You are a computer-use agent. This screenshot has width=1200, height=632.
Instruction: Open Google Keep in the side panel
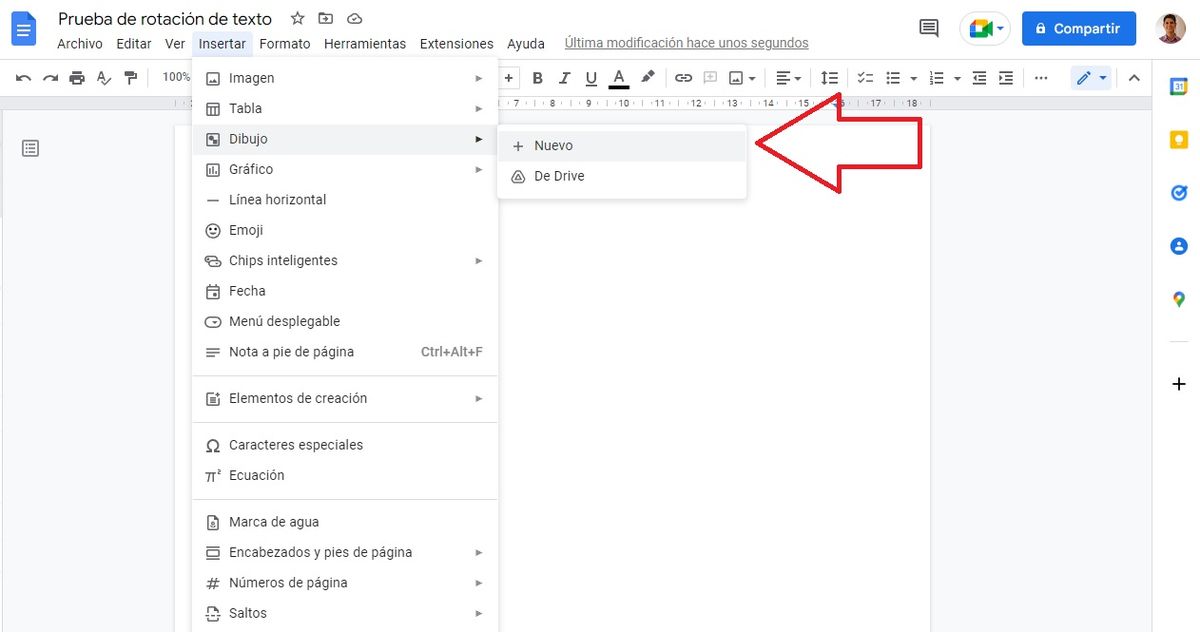tap(1177, 140)
